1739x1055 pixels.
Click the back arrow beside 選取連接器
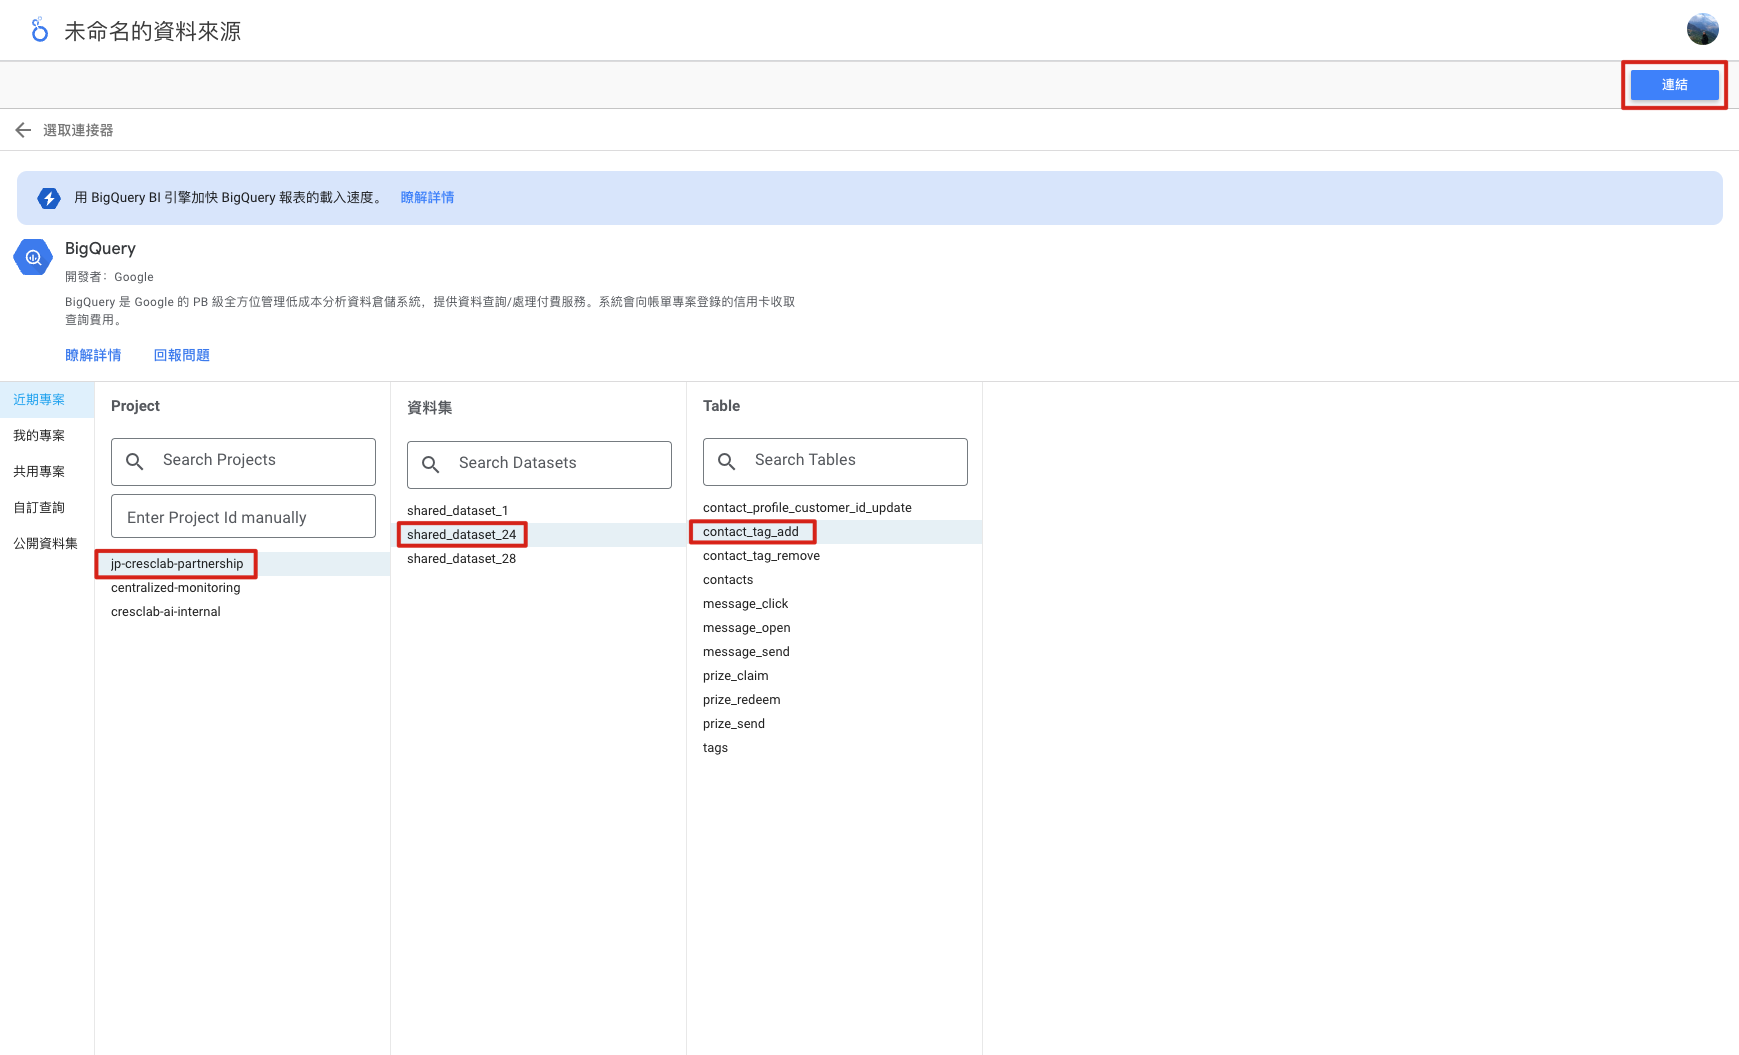(x=23, y=130)
